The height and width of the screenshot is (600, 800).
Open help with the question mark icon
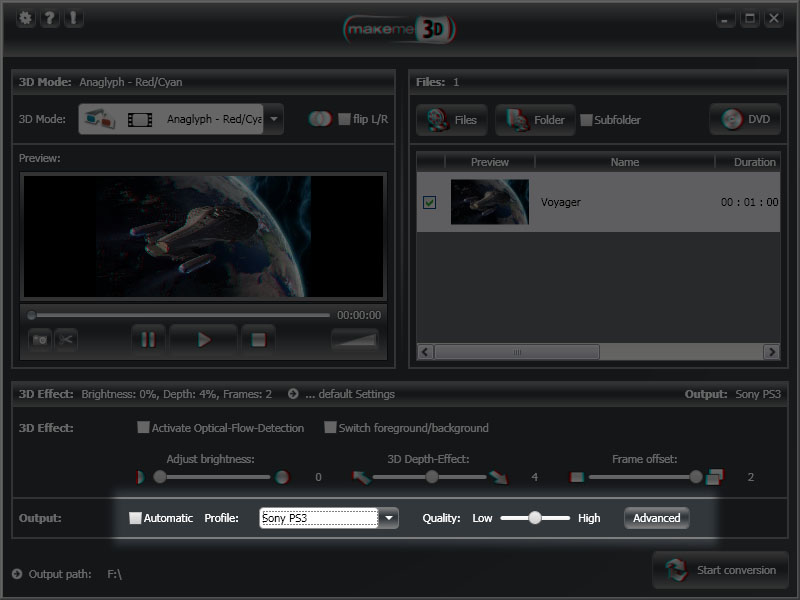click(x=49, y=19)
